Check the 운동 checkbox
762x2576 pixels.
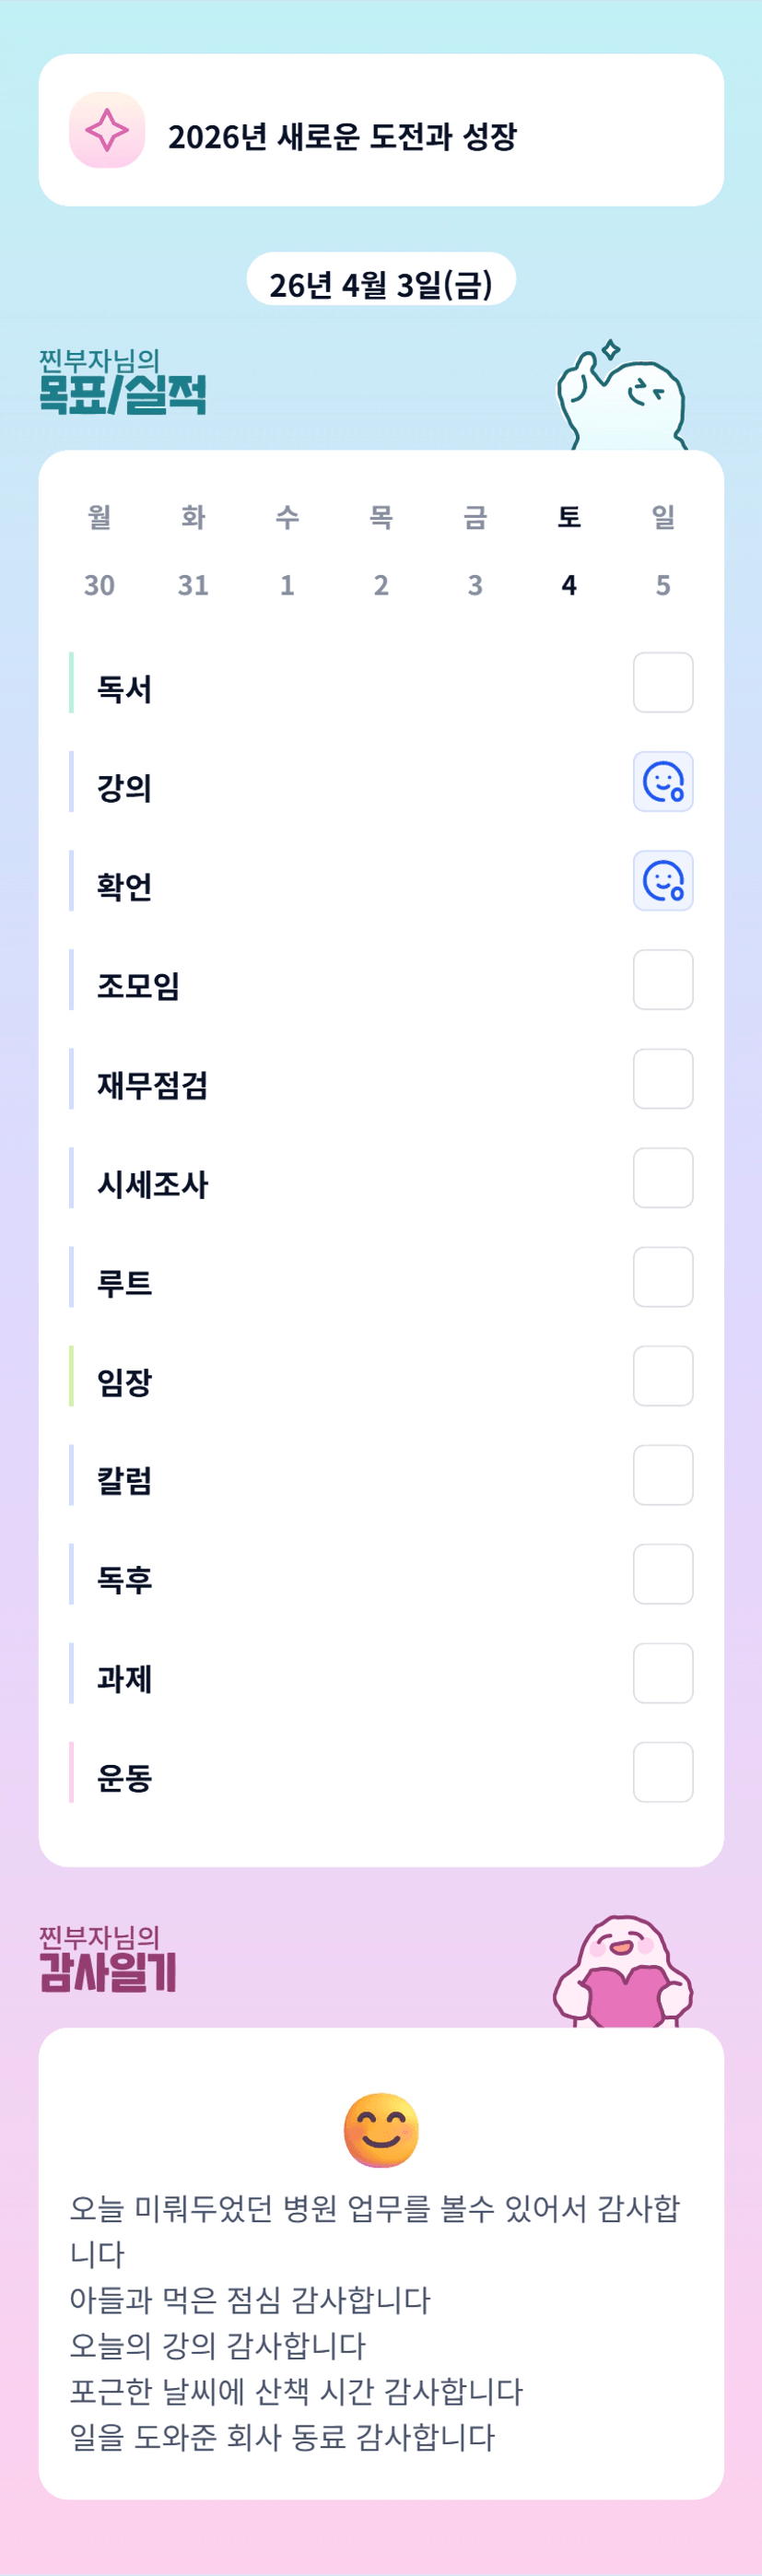point(663,1771)
